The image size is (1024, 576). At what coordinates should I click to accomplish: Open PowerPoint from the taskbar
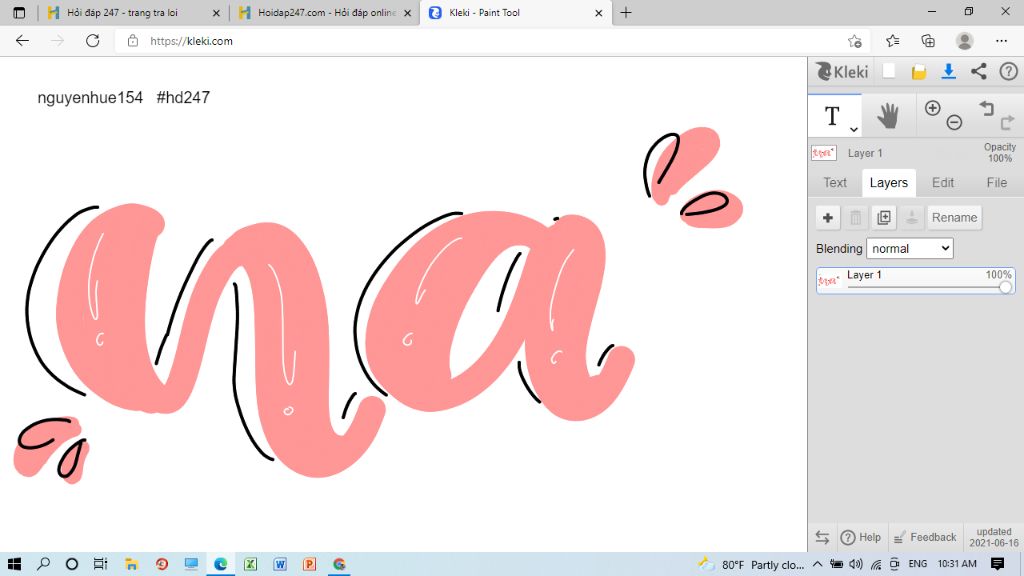[310, 564]
